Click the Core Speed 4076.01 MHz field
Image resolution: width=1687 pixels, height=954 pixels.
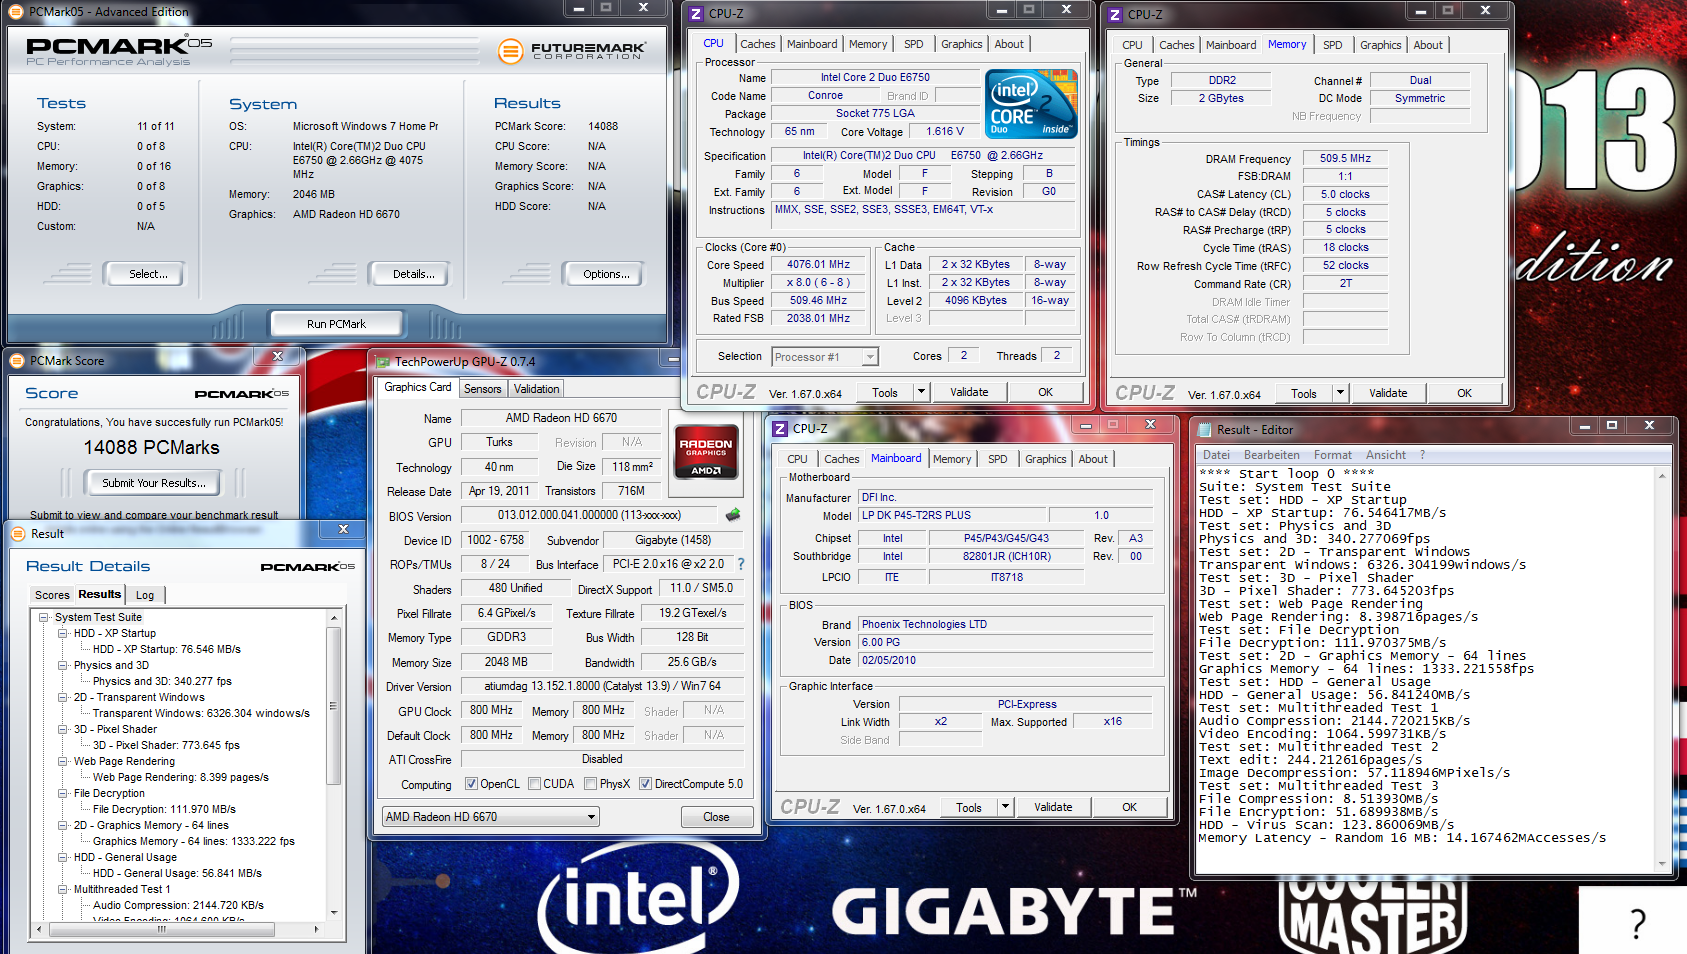point(818,265)
